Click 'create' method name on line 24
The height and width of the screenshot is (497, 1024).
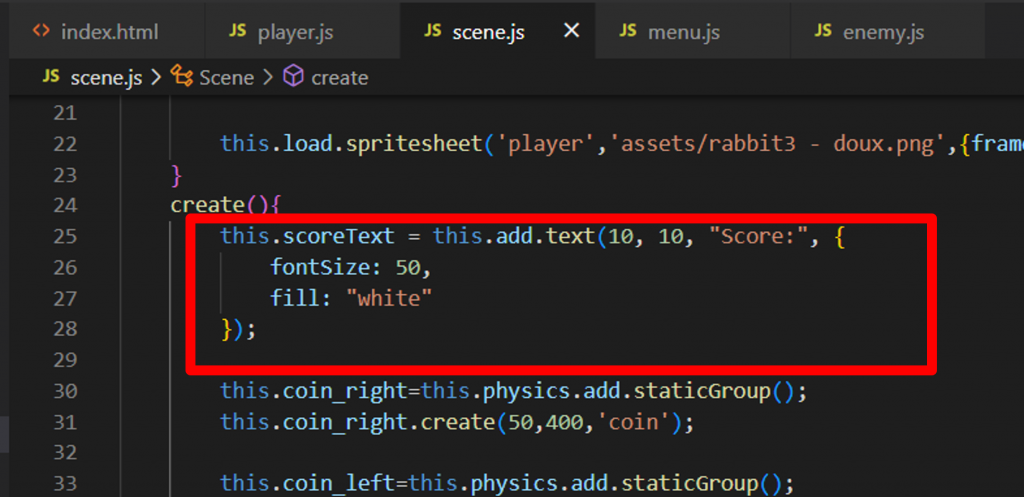pos(207,205)
